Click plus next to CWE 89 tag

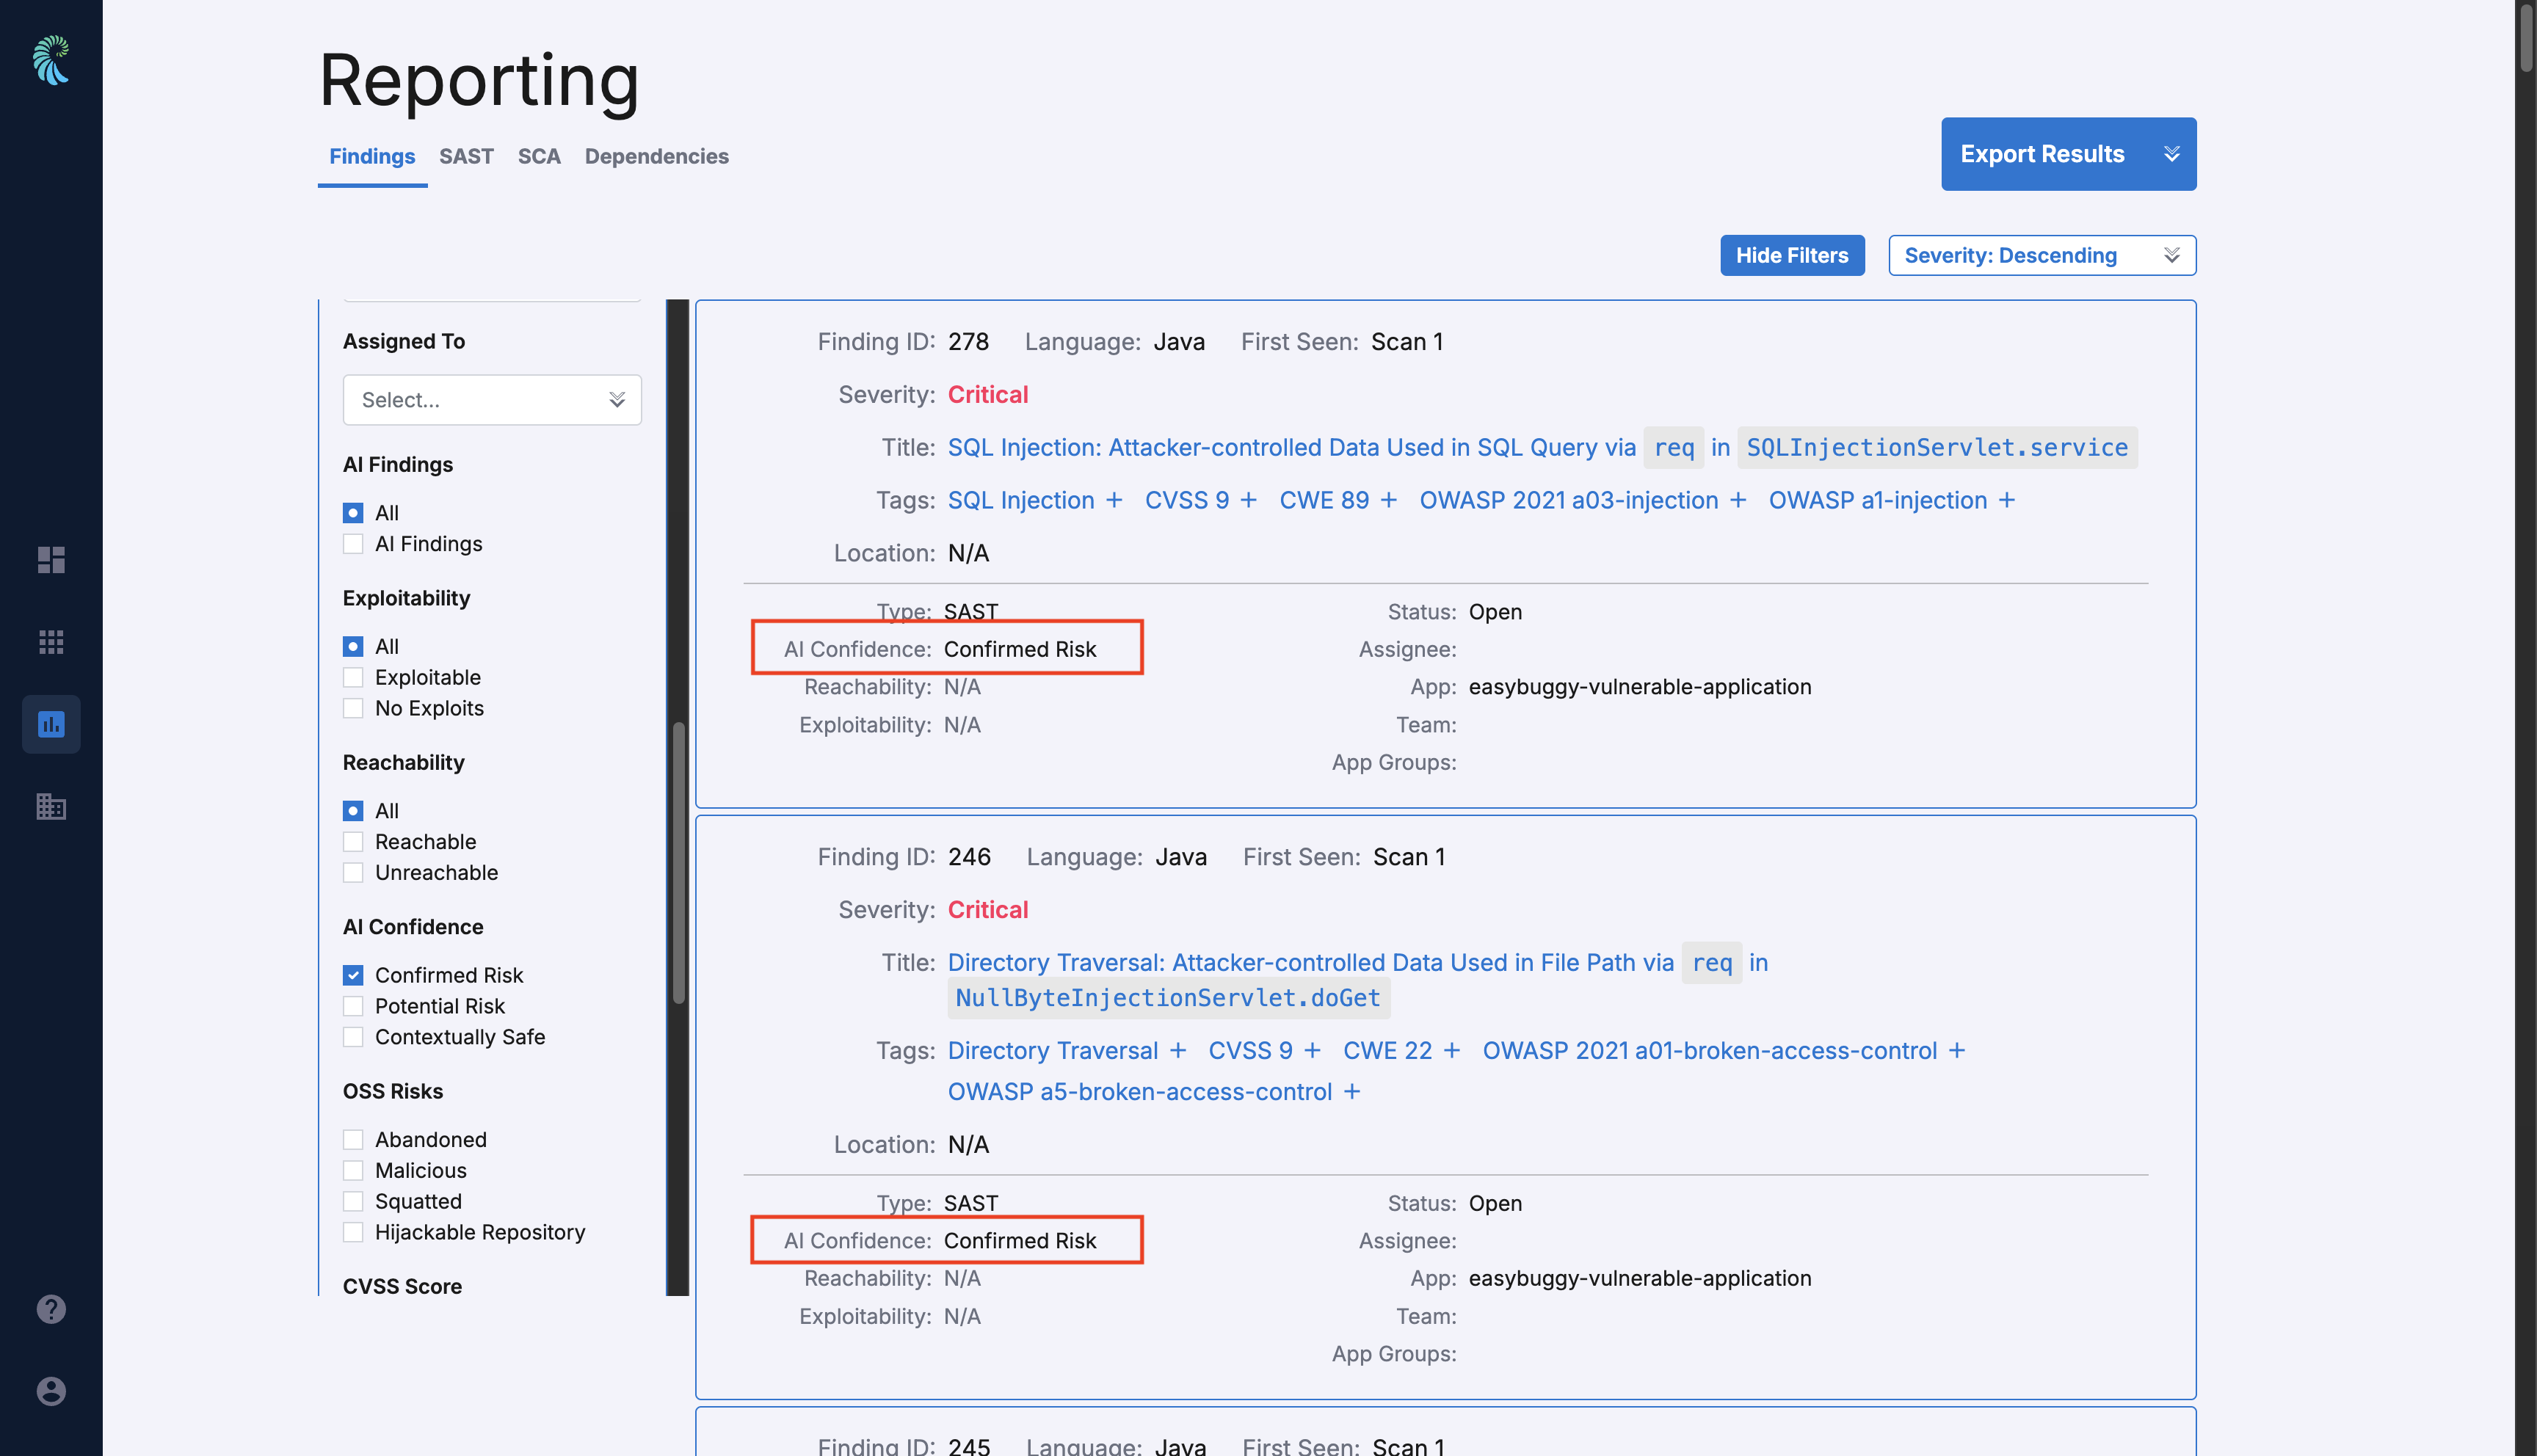coord(1388,500)
